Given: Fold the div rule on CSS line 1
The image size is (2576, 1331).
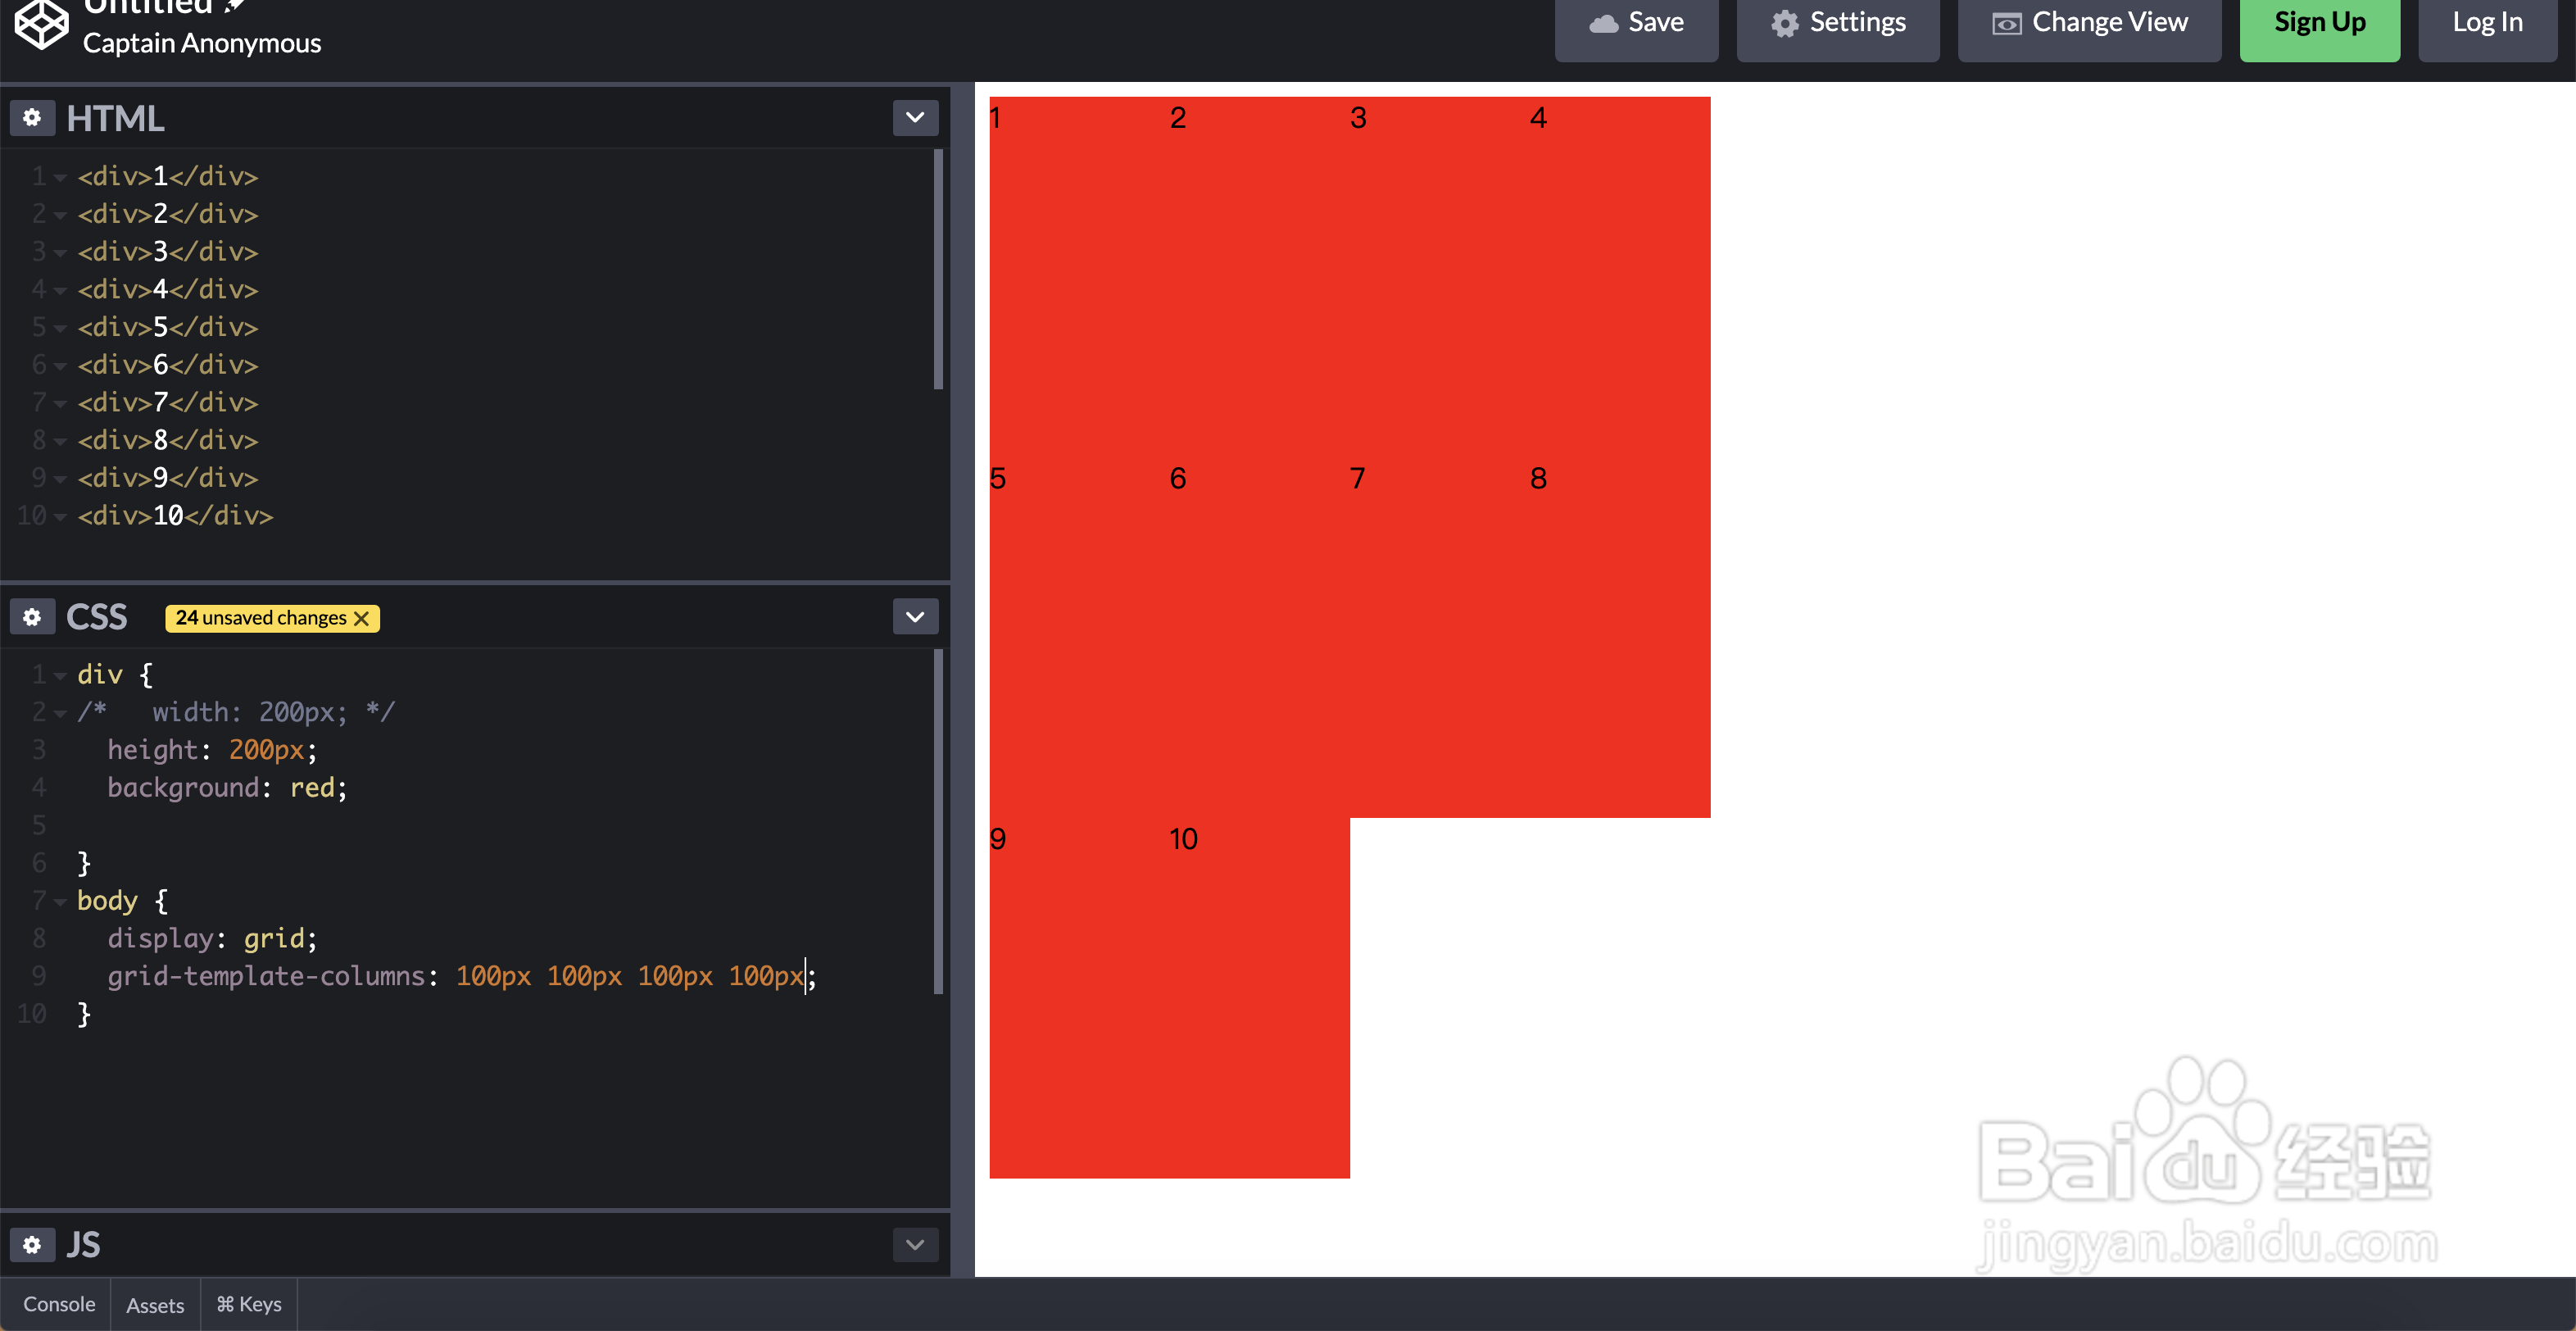Looking at the screenshot, I should tap(60, 676).
